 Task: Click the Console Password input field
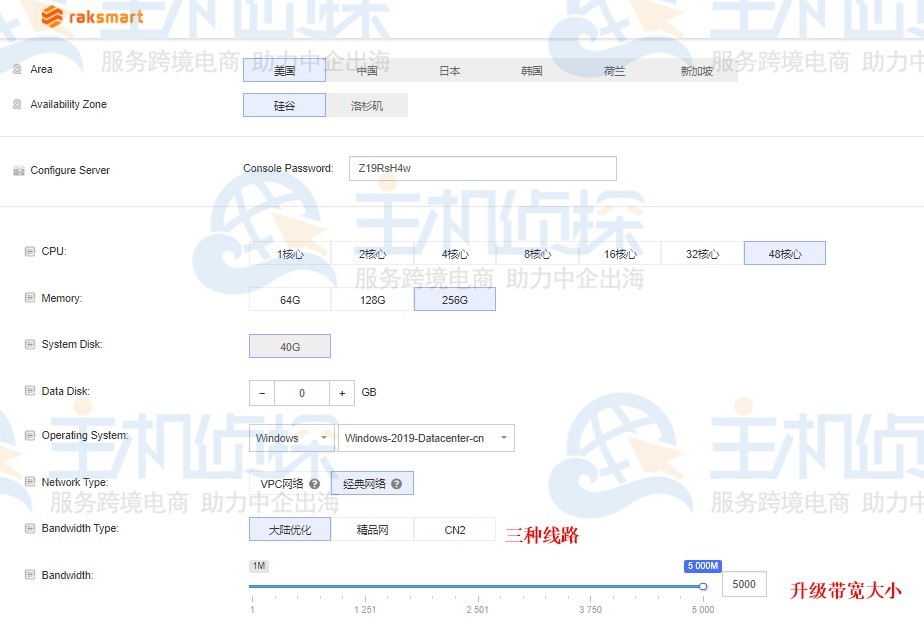pyautogui.click(x=480, y=168)
